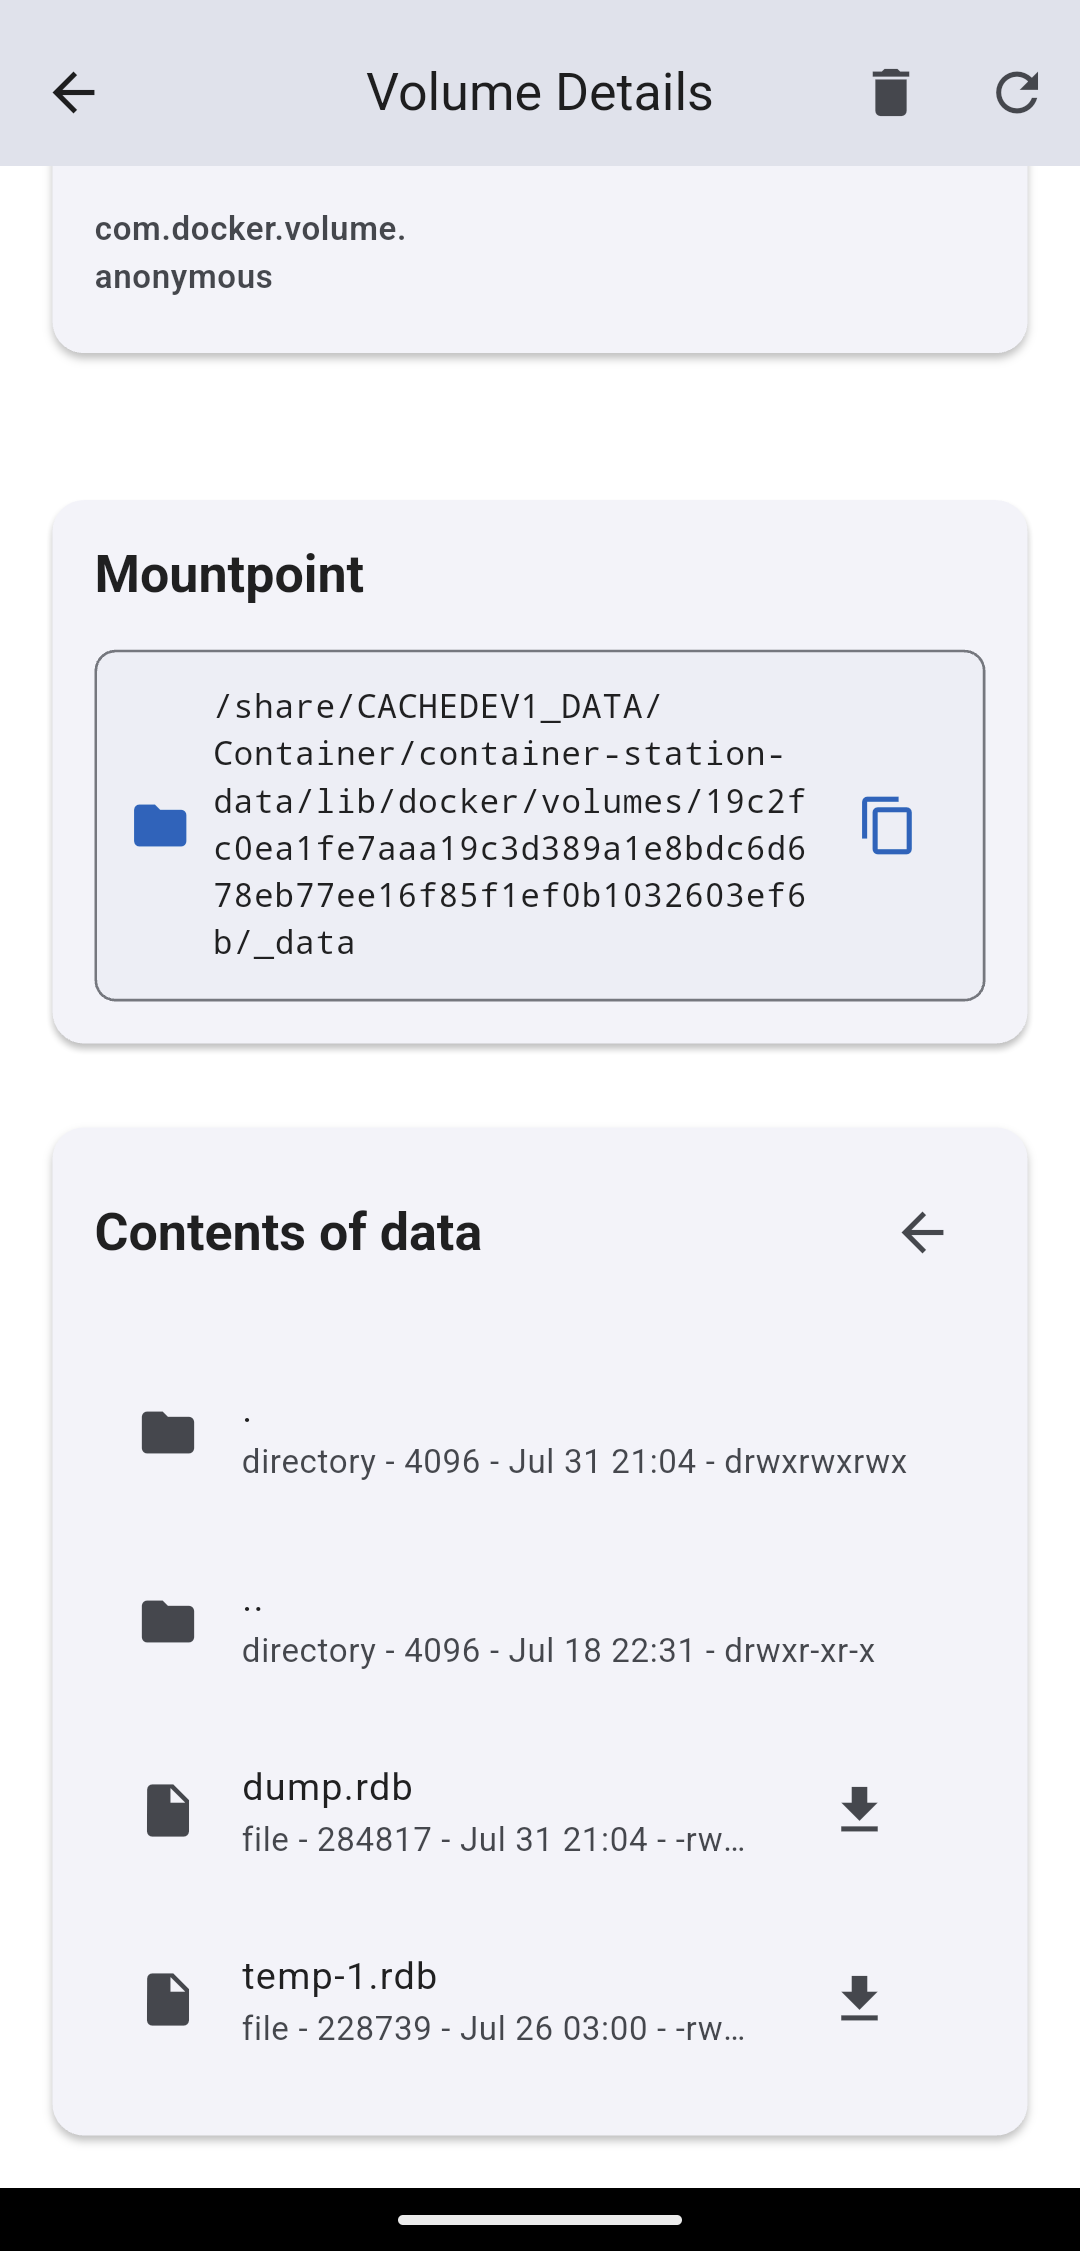Delete this volume using the trash icon
Image resolution: width=1080 pixels, height=2251 pixels.
(889, 91)
